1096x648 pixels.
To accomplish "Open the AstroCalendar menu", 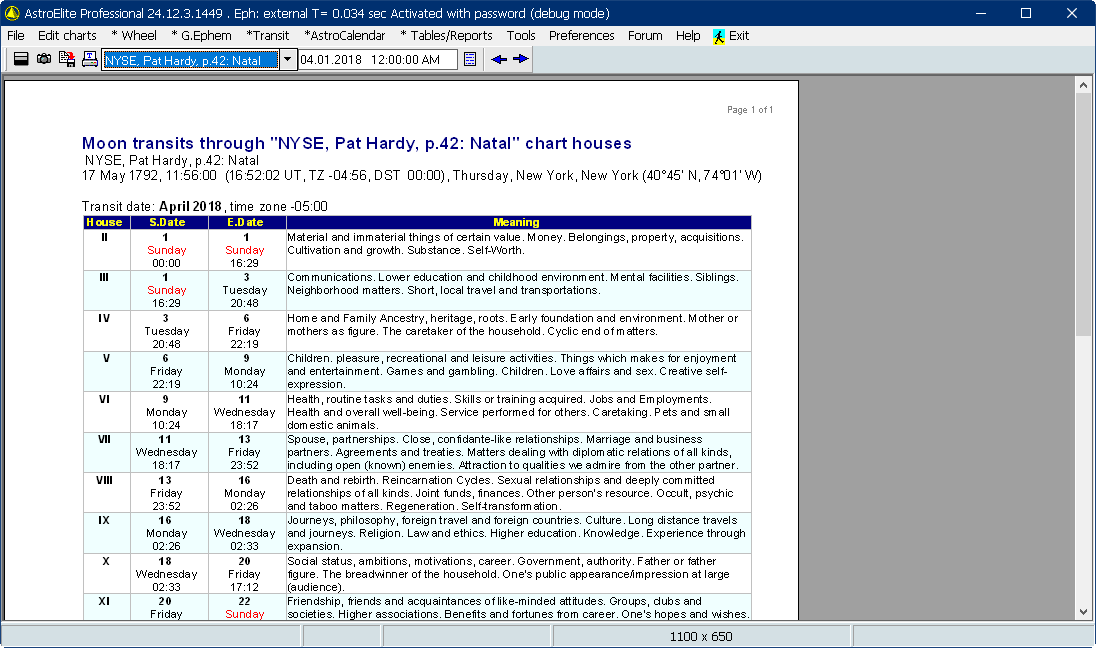I will point(345,36).
